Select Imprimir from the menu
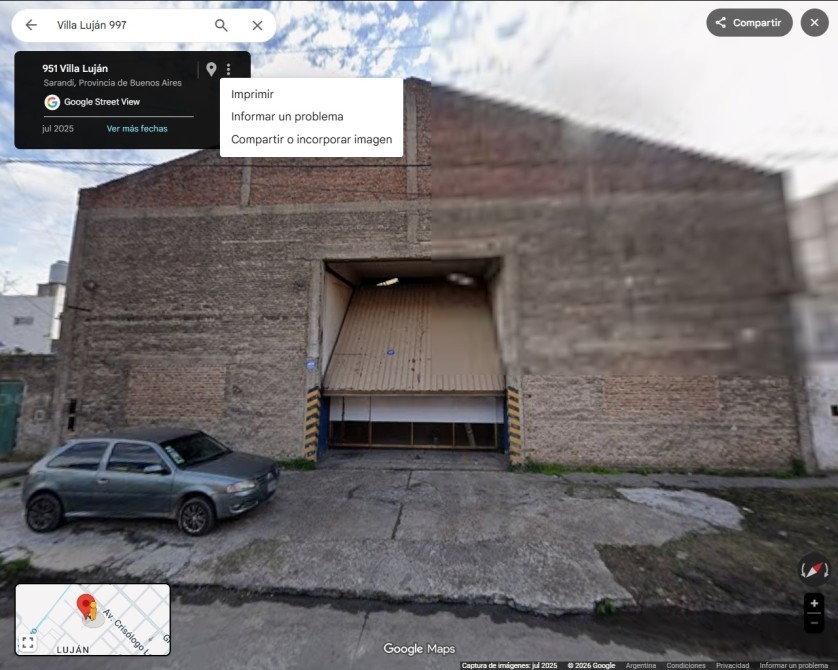838x670 pixels. point(252,94)
